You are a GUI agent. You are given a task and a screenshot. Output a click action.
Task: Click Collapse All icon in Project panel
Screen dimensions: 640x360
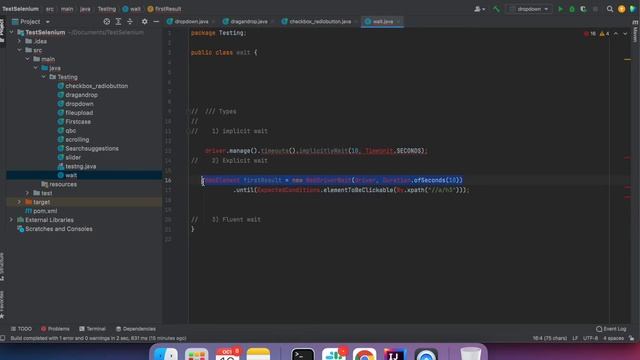(x=130, y=22)
